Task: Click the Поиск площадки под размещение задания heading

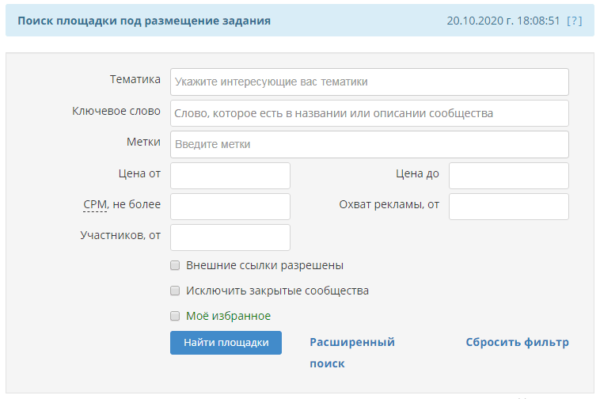Action: tap(144, 21)
